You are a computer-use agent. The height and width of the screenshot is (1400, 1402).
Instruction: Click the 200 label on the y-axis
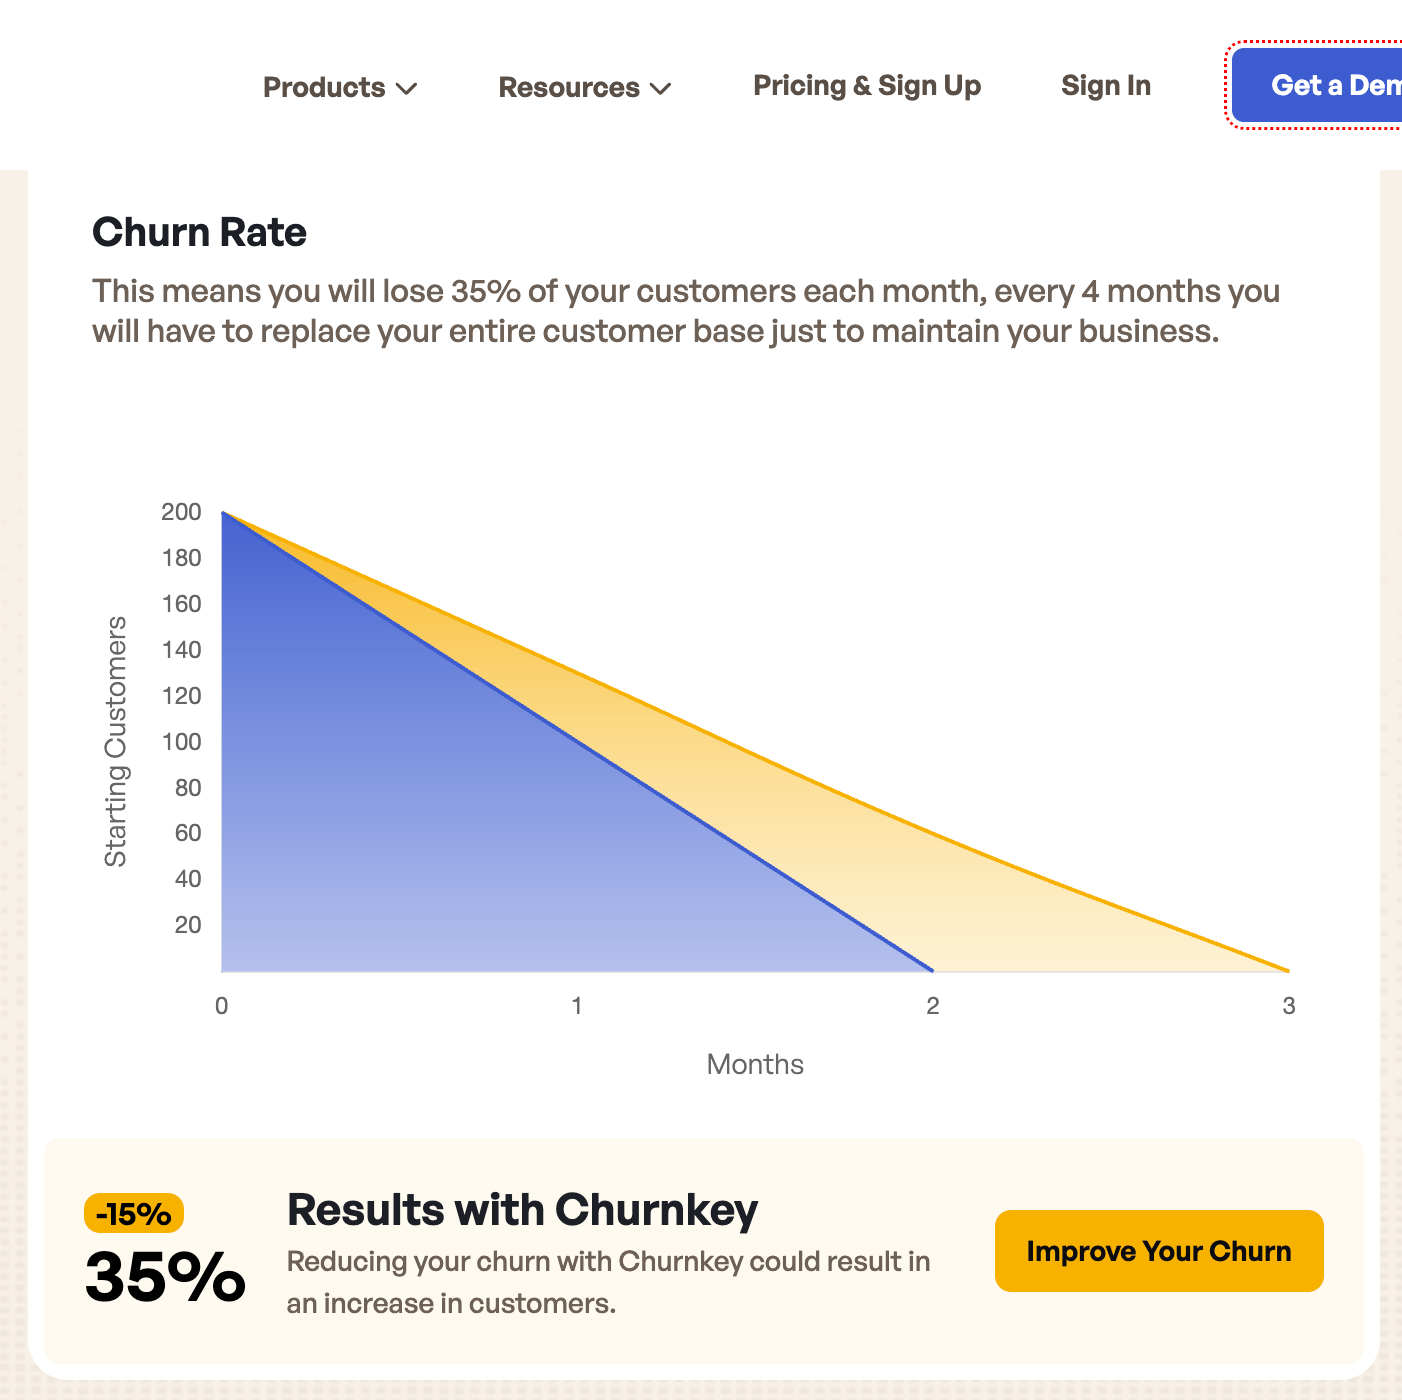pyautogui.click(x=181, y=512)
